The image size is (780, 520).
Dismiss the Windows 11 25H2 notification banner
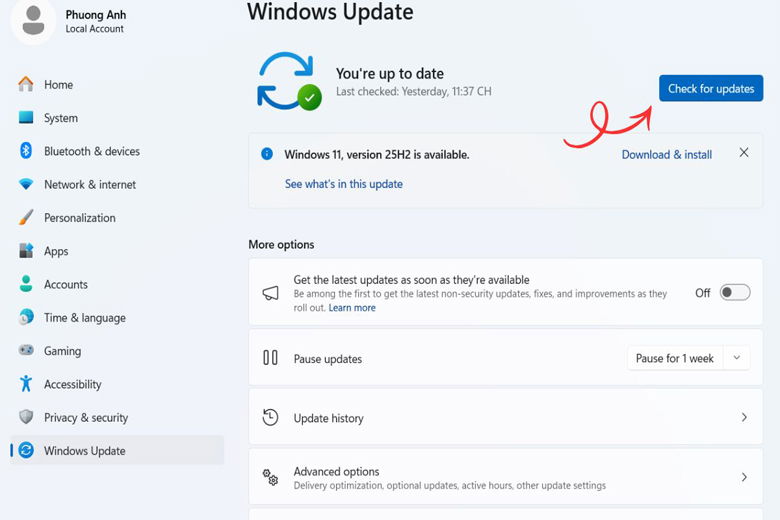coord(744,153)
